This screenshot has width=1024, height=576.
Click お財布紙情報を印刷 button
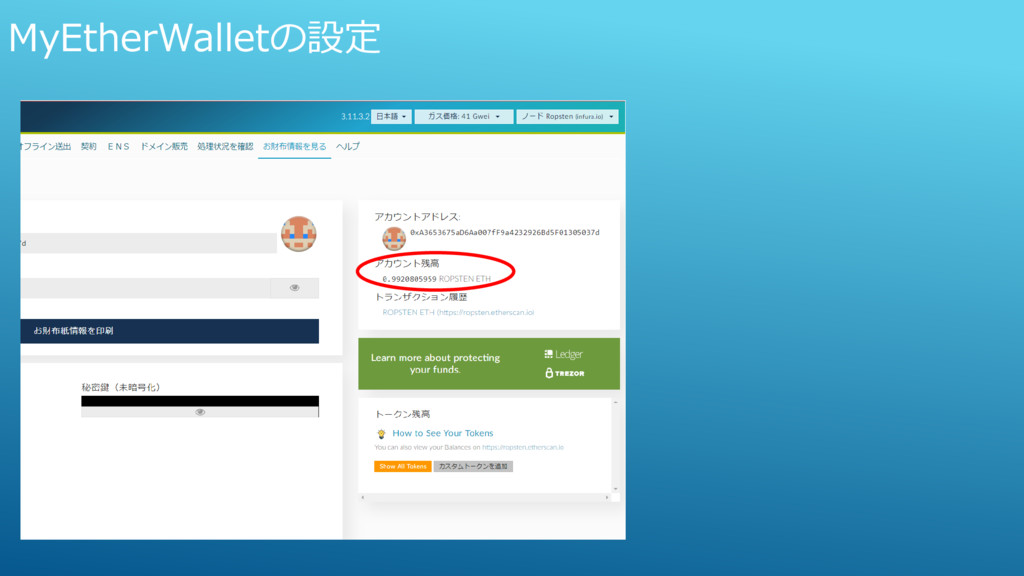pyautogui.click(x=170, y=331)
